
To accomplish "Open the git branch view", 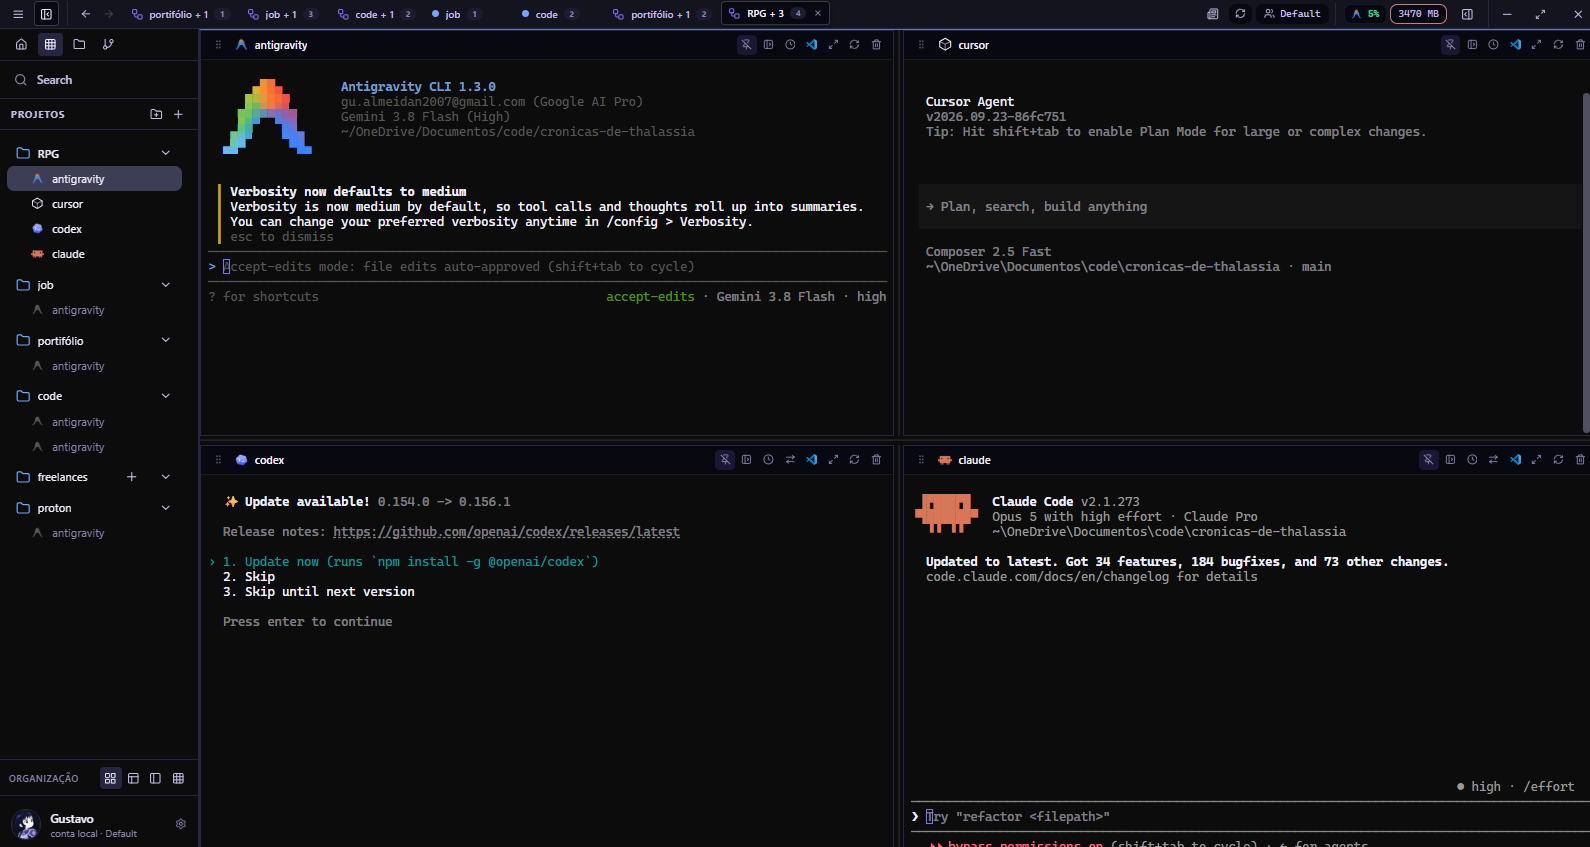I will pos(108,44).
